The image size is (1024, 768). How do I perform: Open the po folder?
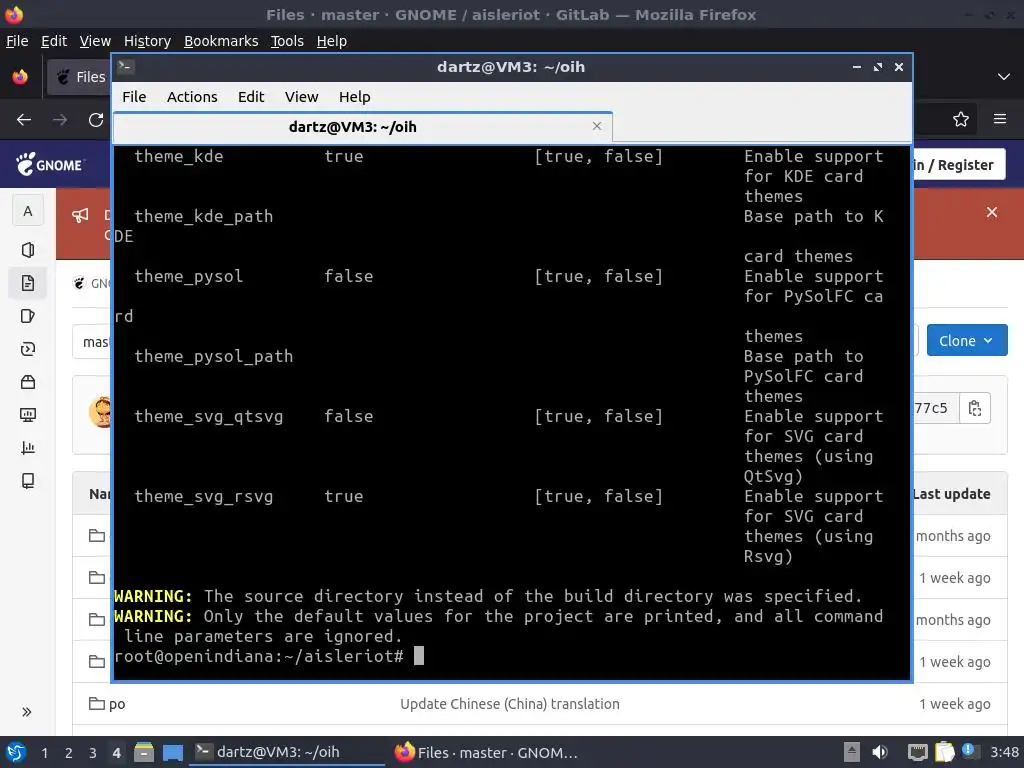(x=117, y=704)
